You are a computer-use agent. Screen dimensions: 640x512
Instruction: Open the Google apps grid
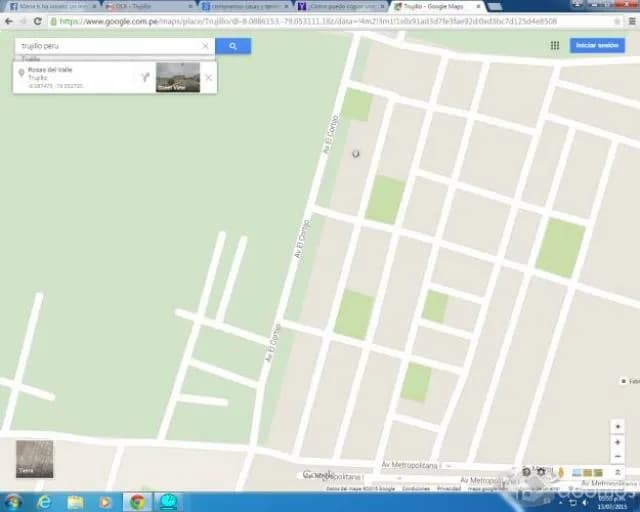pyautogui.click(x=555, y=45)
